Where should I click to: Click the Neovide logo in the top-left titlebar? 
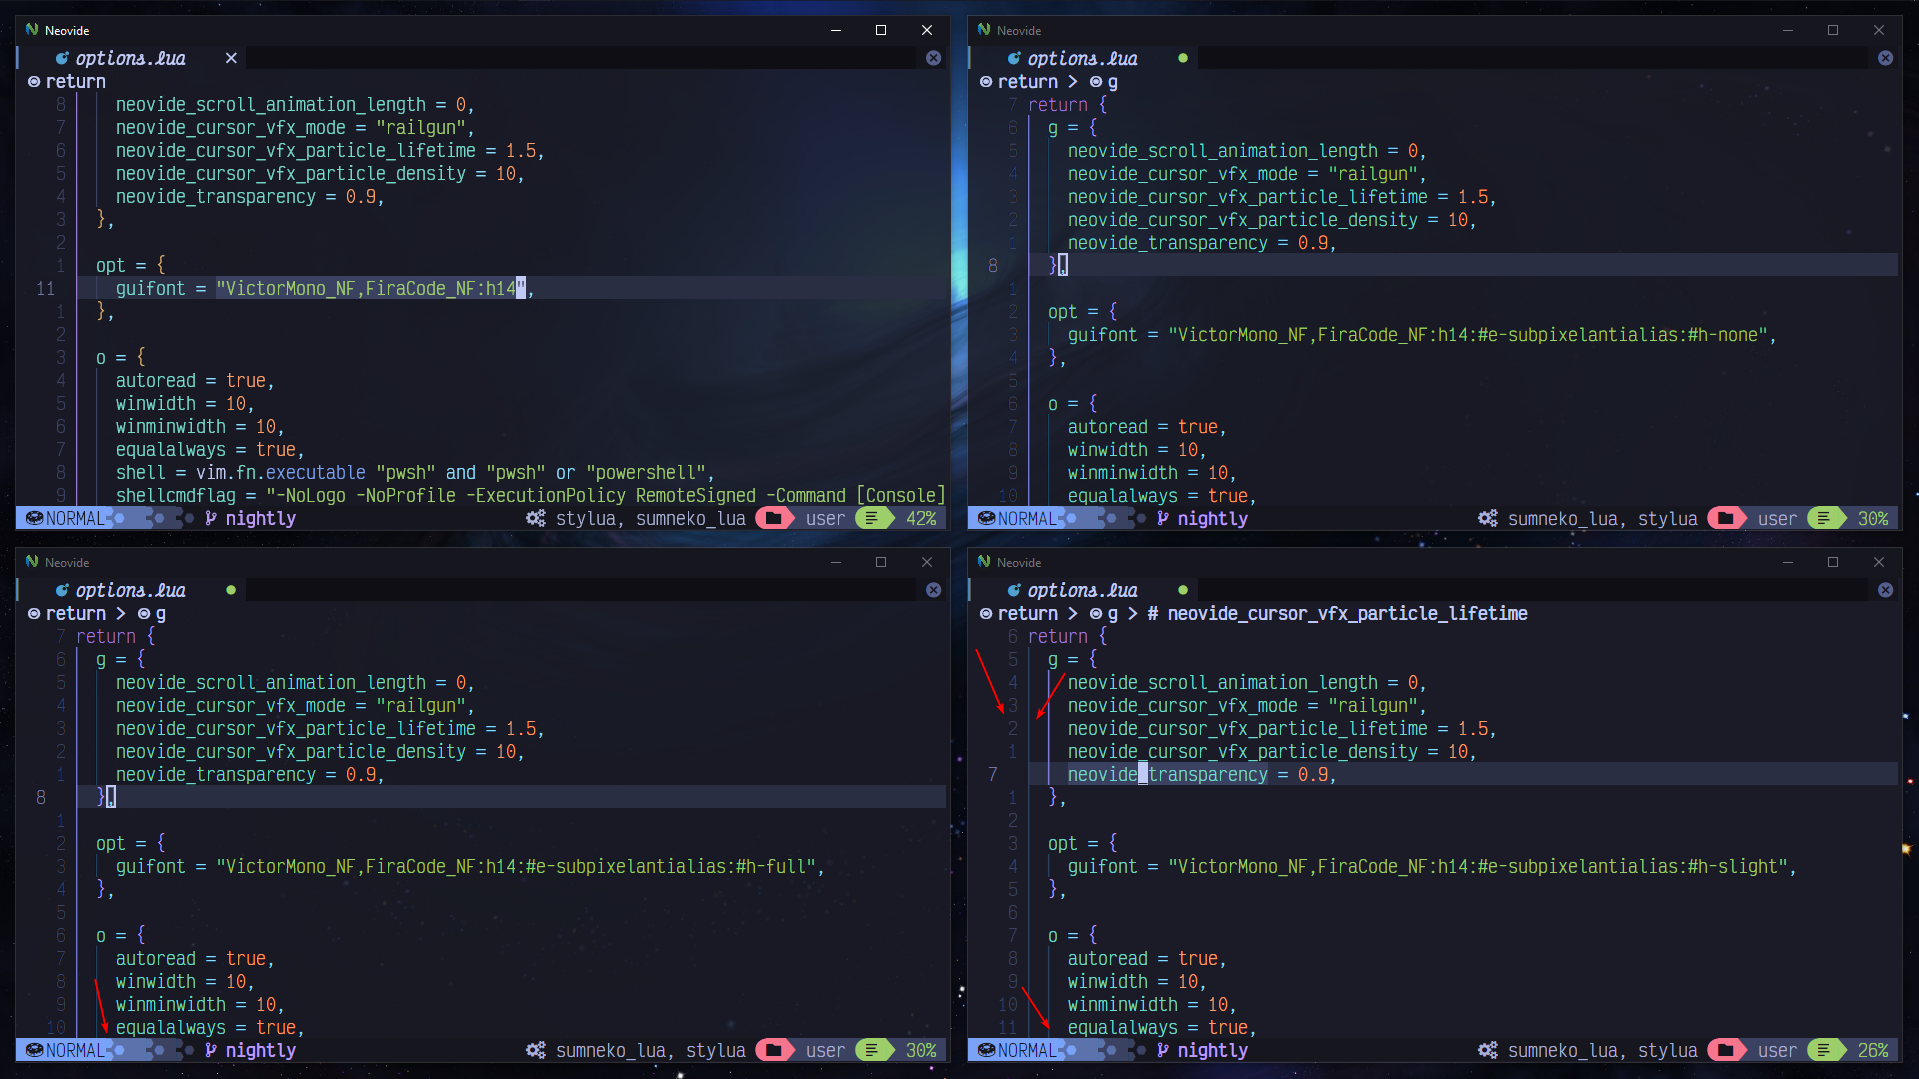point(33,30)
